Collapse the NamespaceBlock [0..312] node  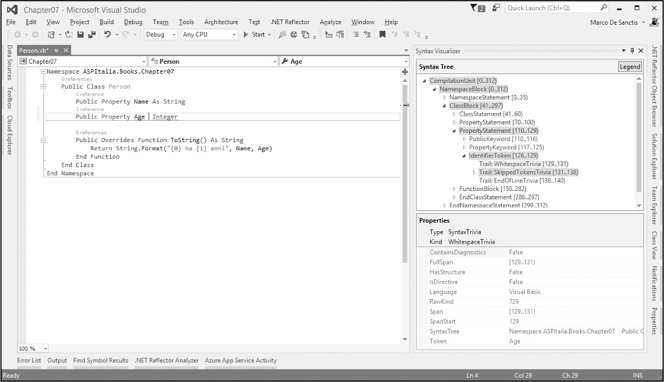(434, 89)
